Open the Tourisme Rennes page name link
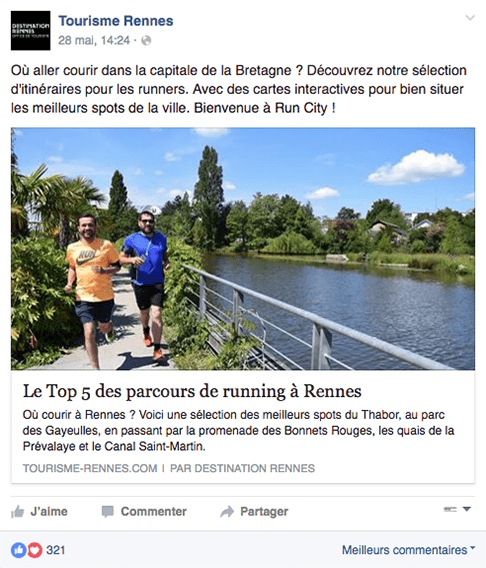486x568 pixels. [x=116, y=21]
